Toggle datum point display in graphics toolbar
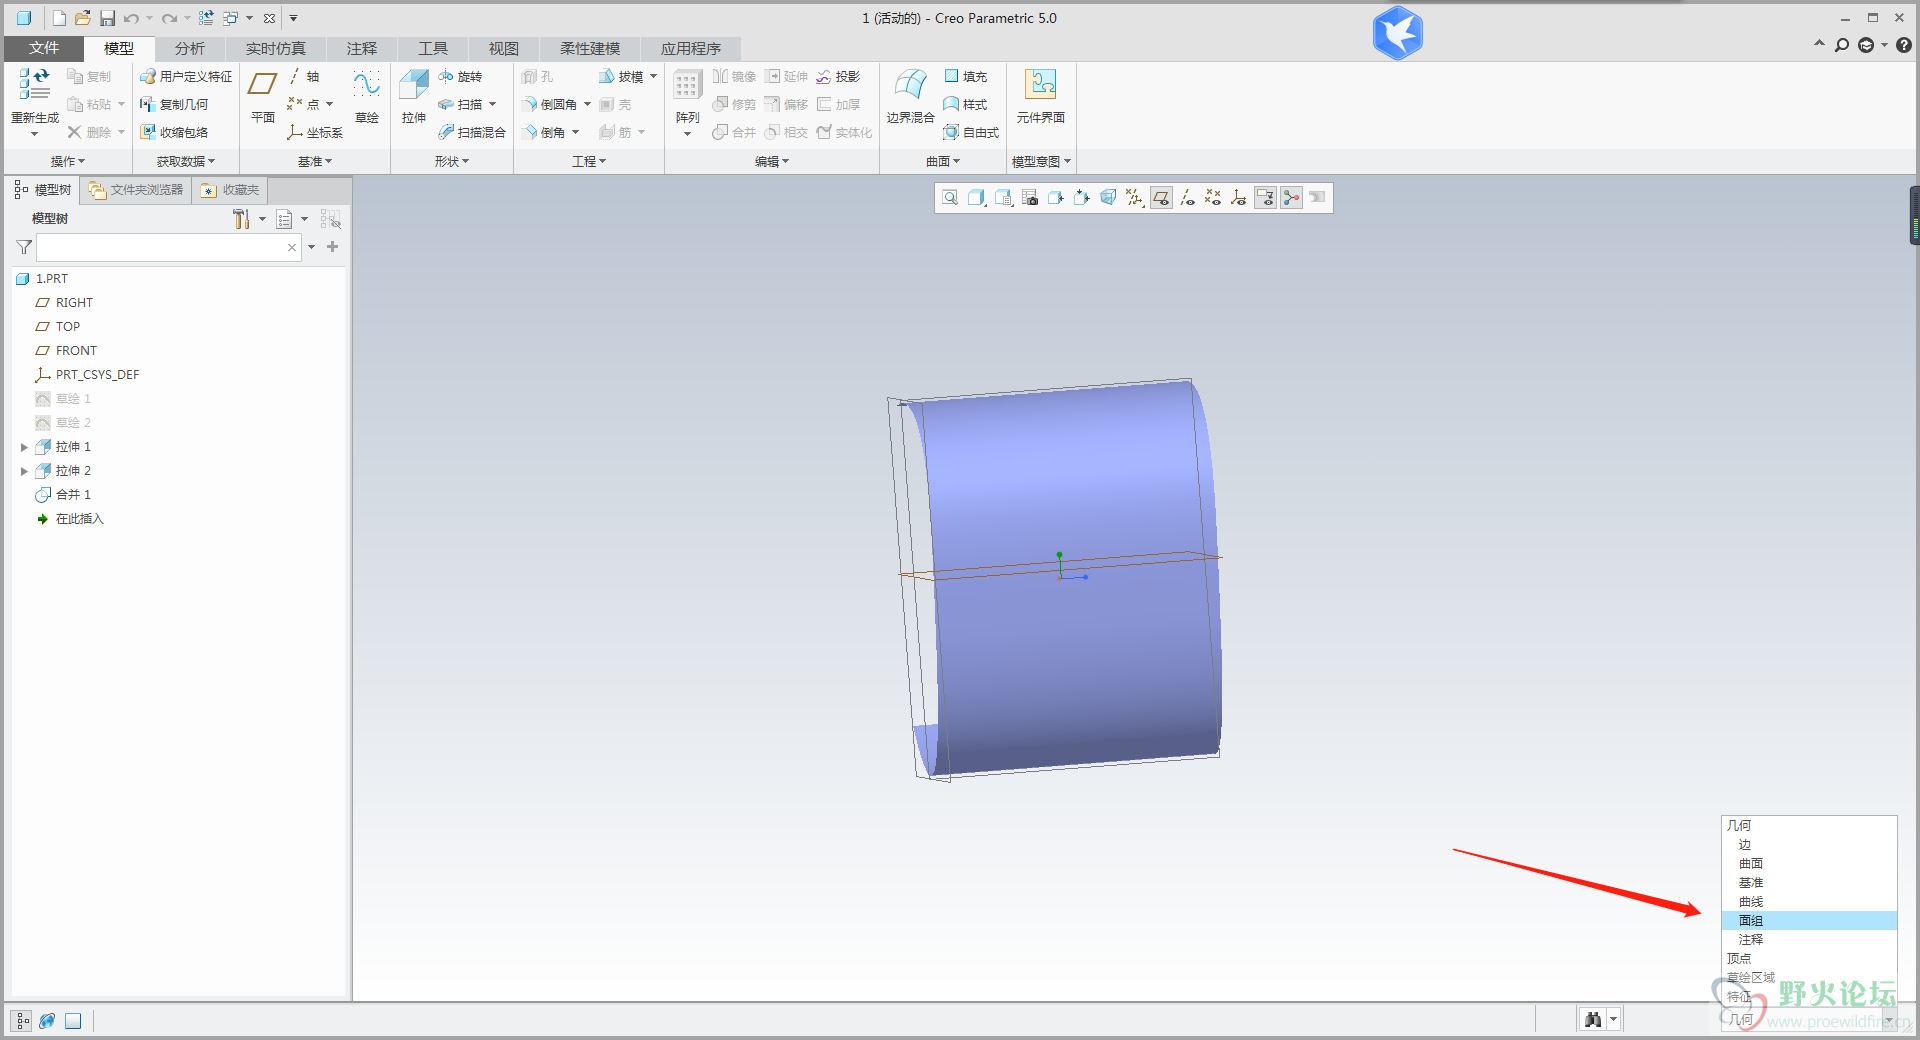This screenshot has height=1040, width=1920. [x=1213, y=198]
